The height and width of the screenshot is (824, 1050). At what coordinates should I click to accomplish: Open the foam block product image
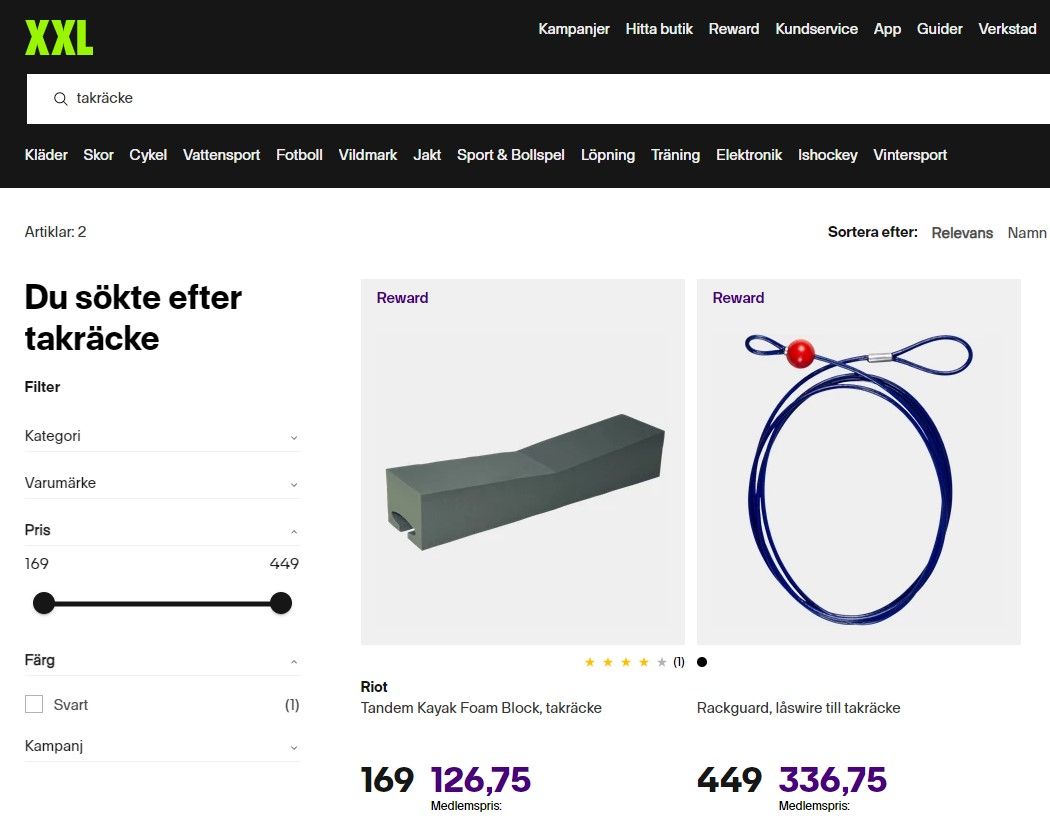pos(523,462)
